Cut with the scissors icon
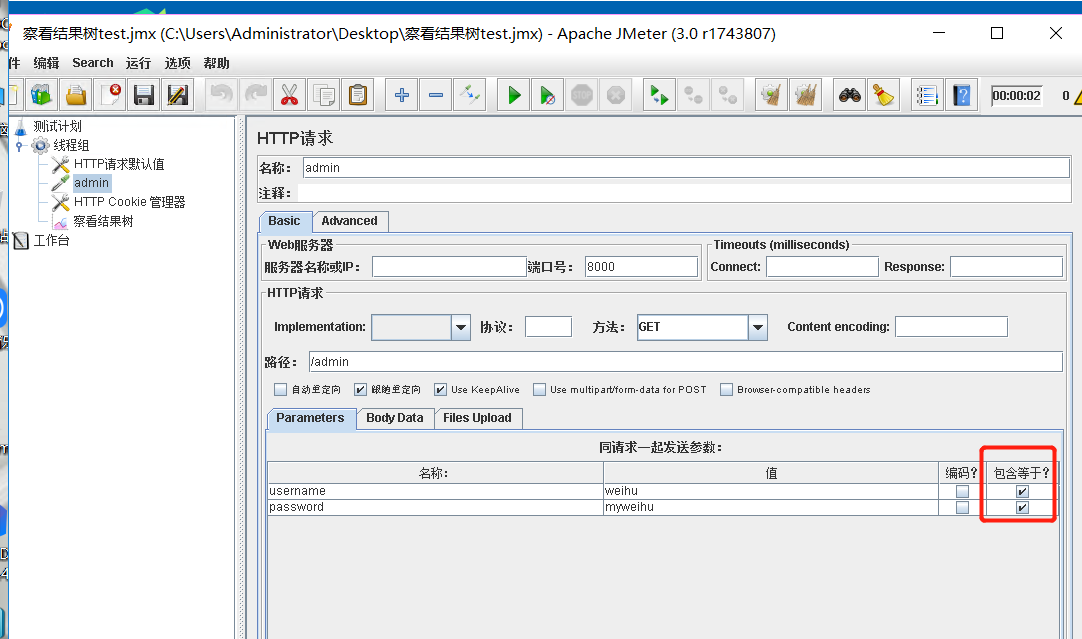Viewport: 1082px width, 639px height. pyautogui.click(x=290, y=95)
